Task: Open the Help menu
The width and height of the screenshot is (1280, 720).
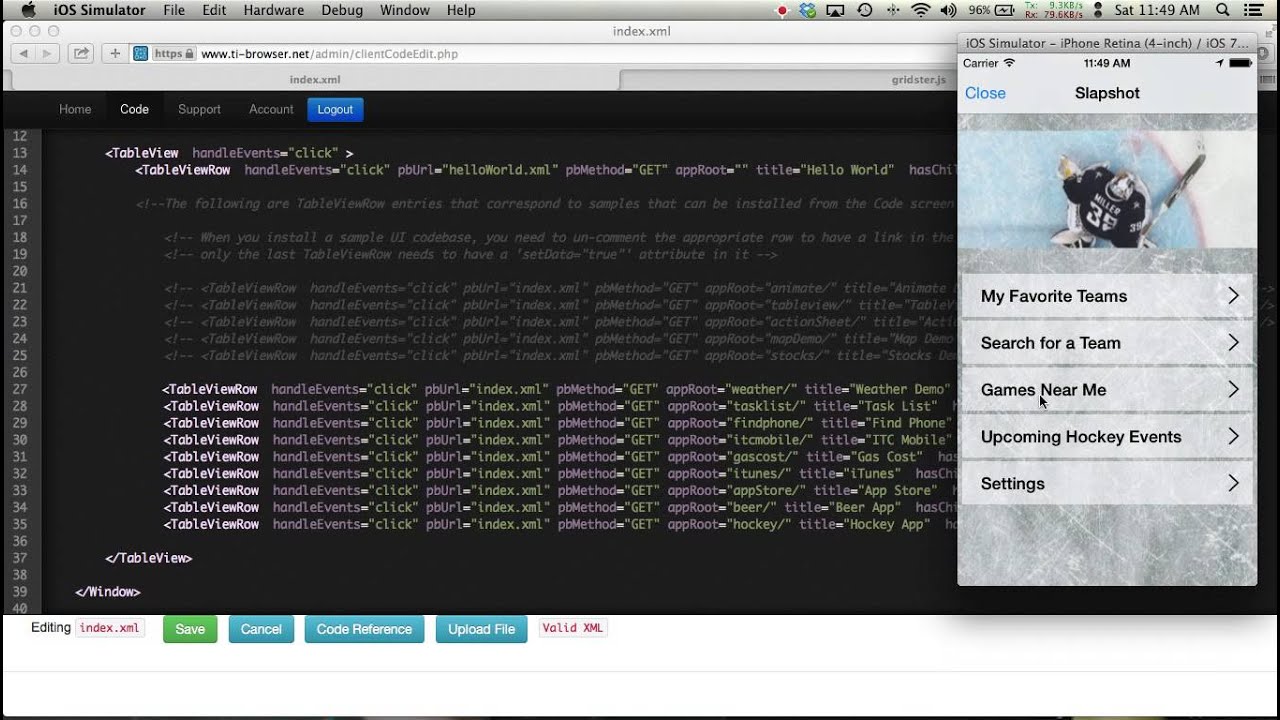Action: 461,10
